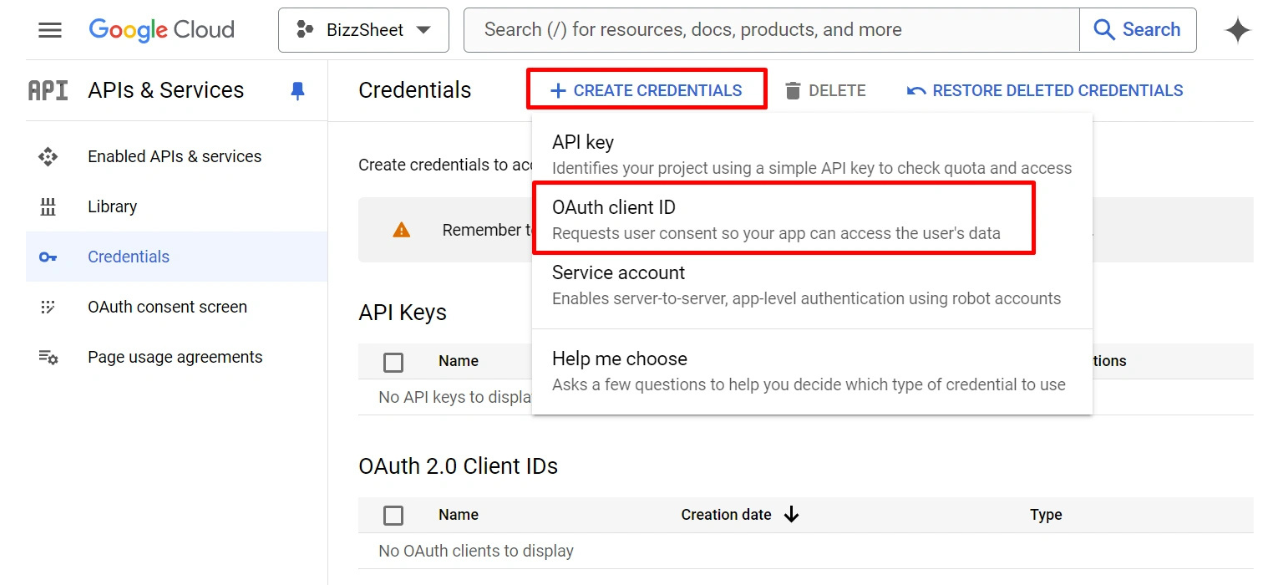Viewport: 1280px width, 585px height.
Task: Select the Help me choose option
Action: [812, 371]
